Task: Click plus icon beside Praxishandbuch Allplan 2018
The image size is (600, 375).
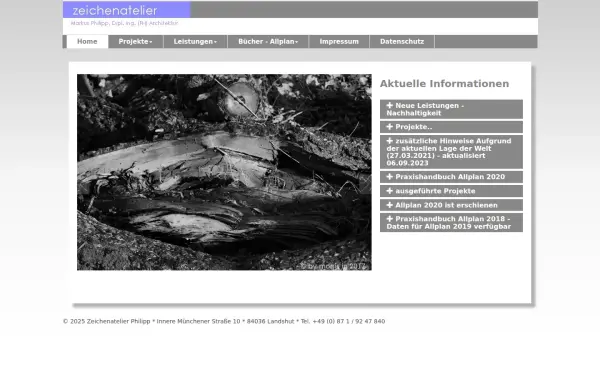Action: 390,219
